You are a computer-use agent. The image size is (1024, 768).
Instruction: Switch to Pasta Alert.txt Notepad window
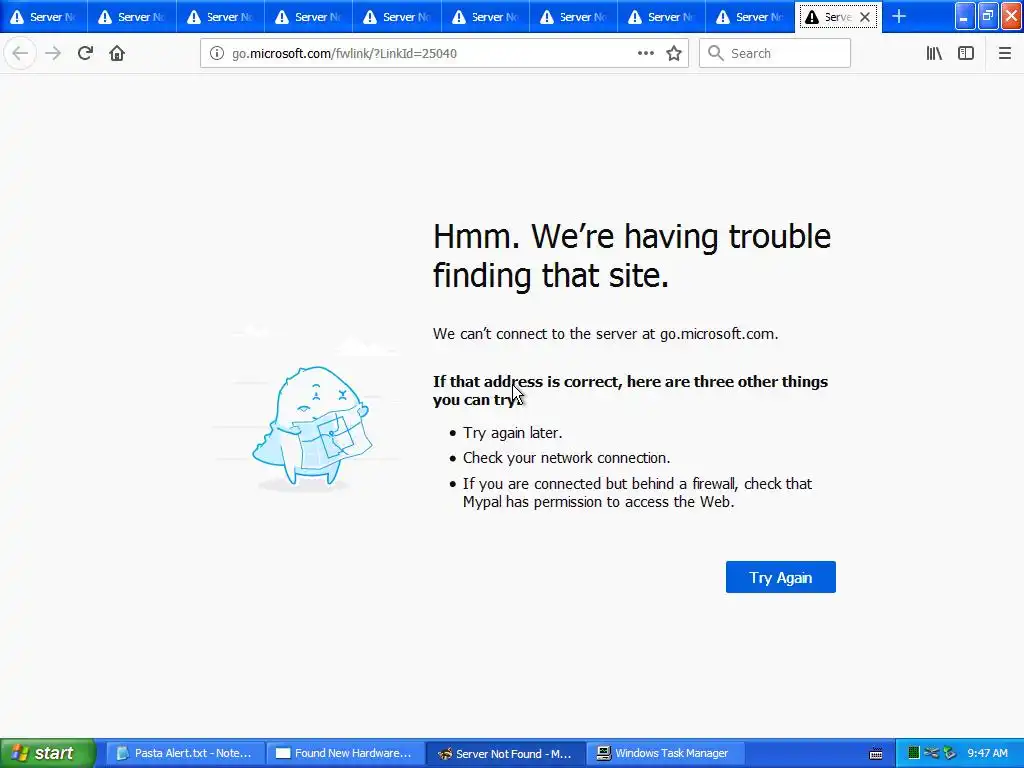click(x=185, y=753)
